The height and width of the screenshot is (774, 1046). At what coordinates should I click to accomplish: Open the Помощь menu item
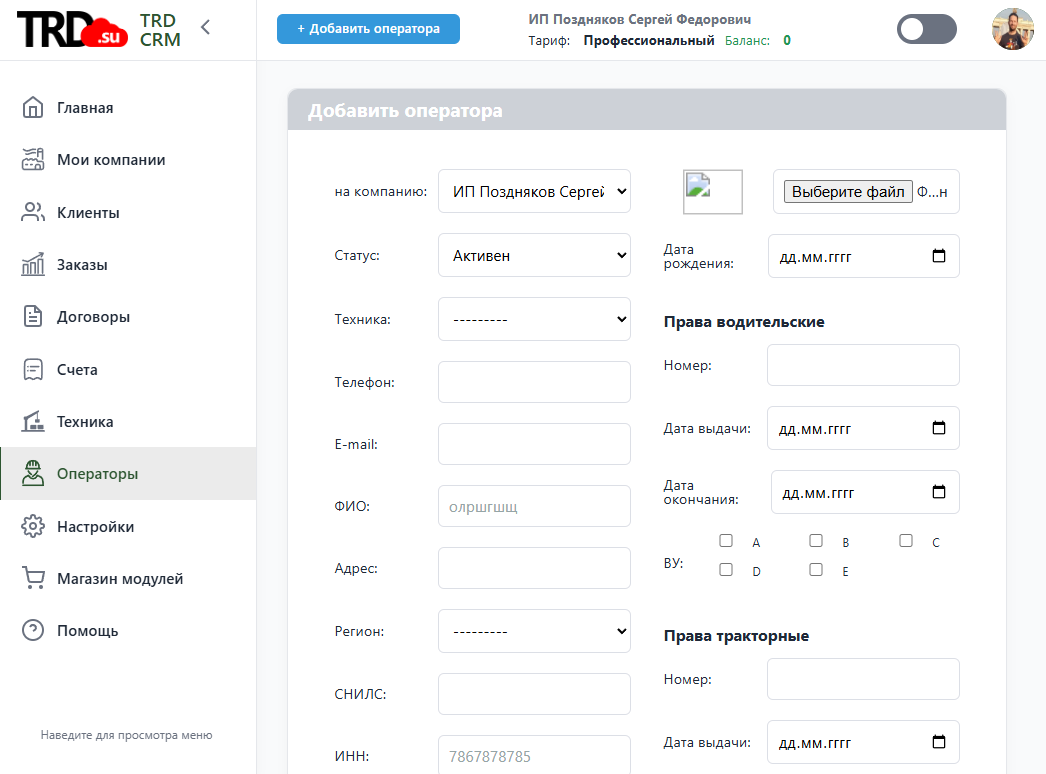[x=87, y=631]
